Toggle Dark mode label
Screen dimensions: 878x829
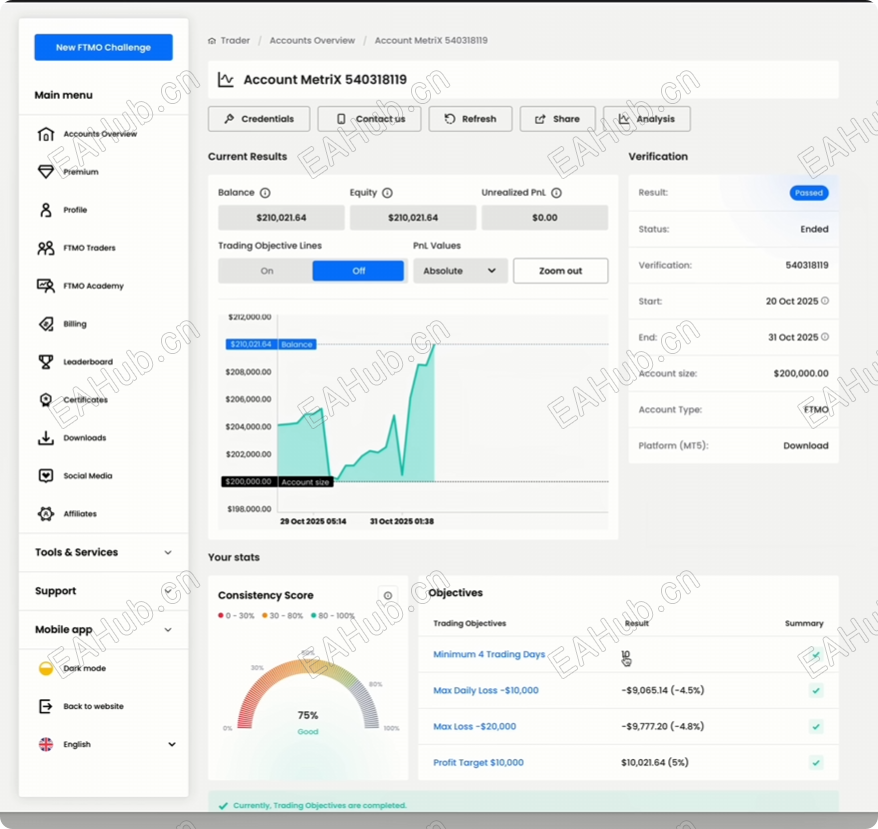[x=85, y=668]
